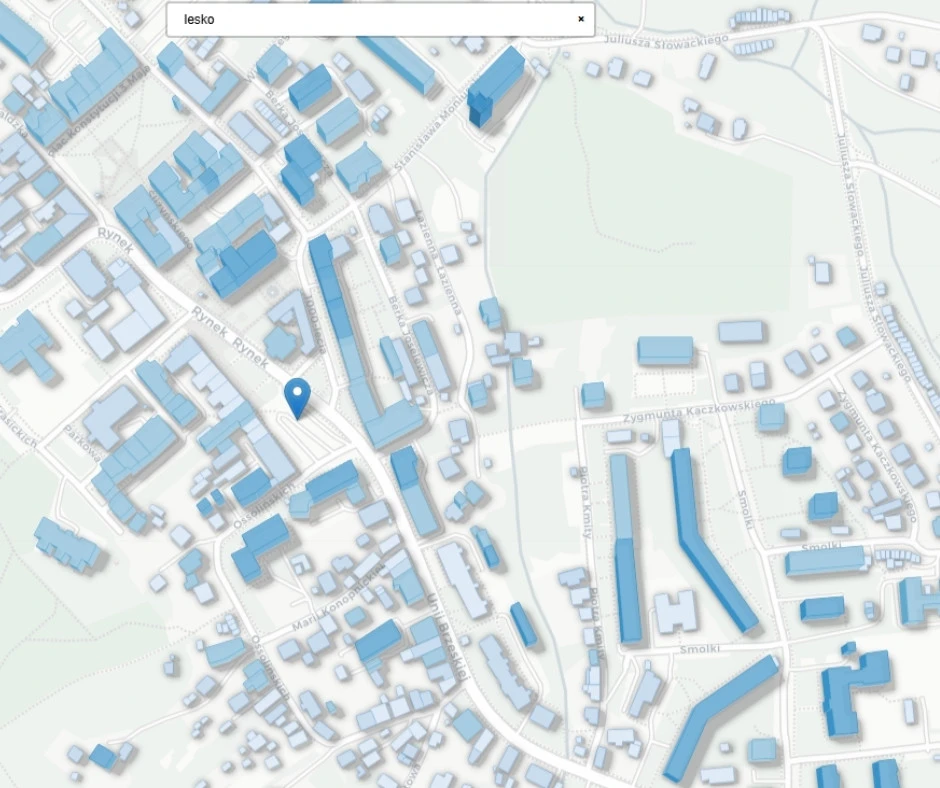Focus the search field containing "lesko"
Image resolution: width=940 pixels, height=788 pixels.
[370, 19]
